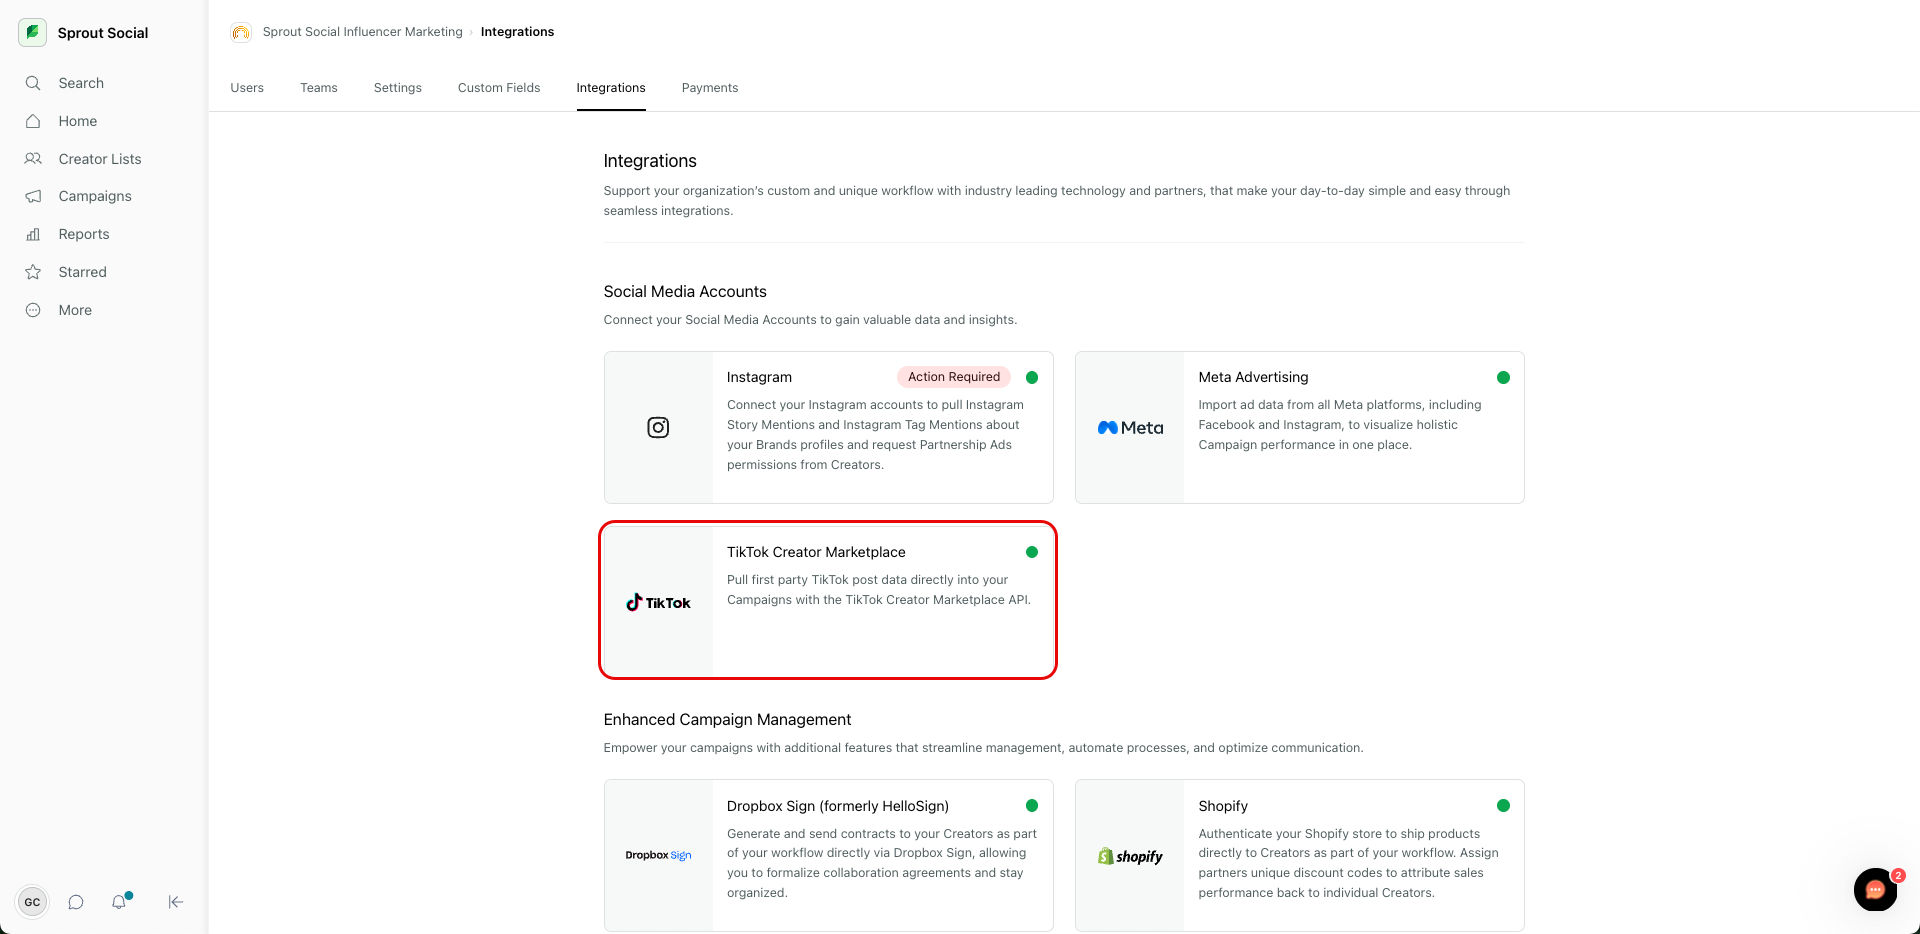
Task: Click Enhanced Campaign Management heading
Action: 727,720
